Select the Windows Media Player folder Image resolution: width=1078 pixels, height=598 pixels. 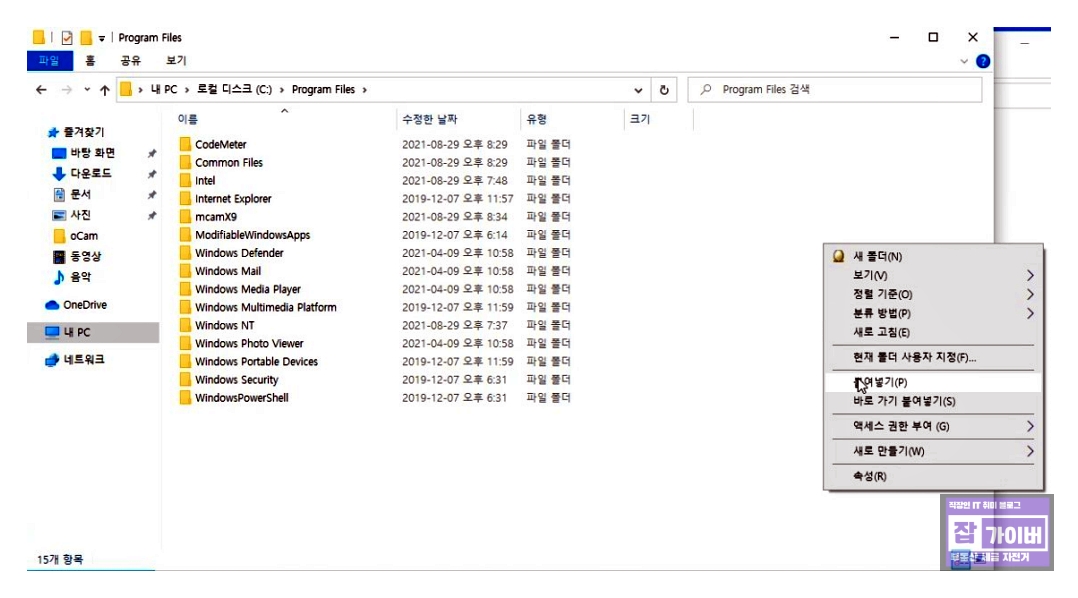(248, 289)
